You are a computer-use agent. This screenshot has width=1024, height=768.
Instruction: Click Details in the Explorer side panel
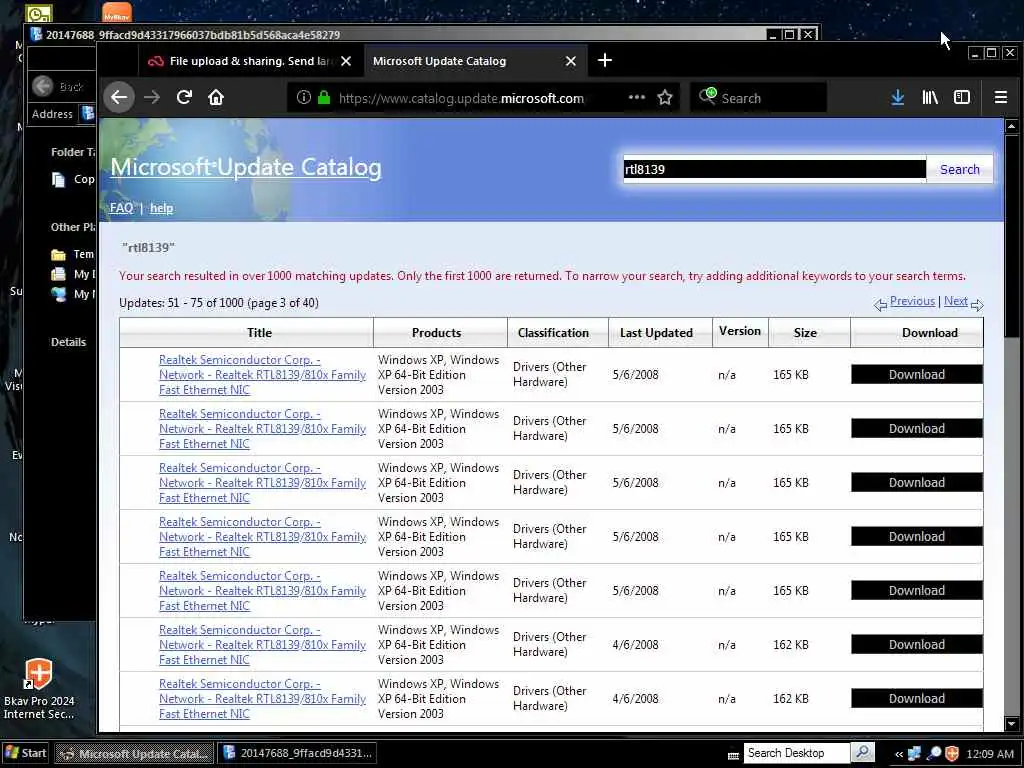[x=68, y=342]
